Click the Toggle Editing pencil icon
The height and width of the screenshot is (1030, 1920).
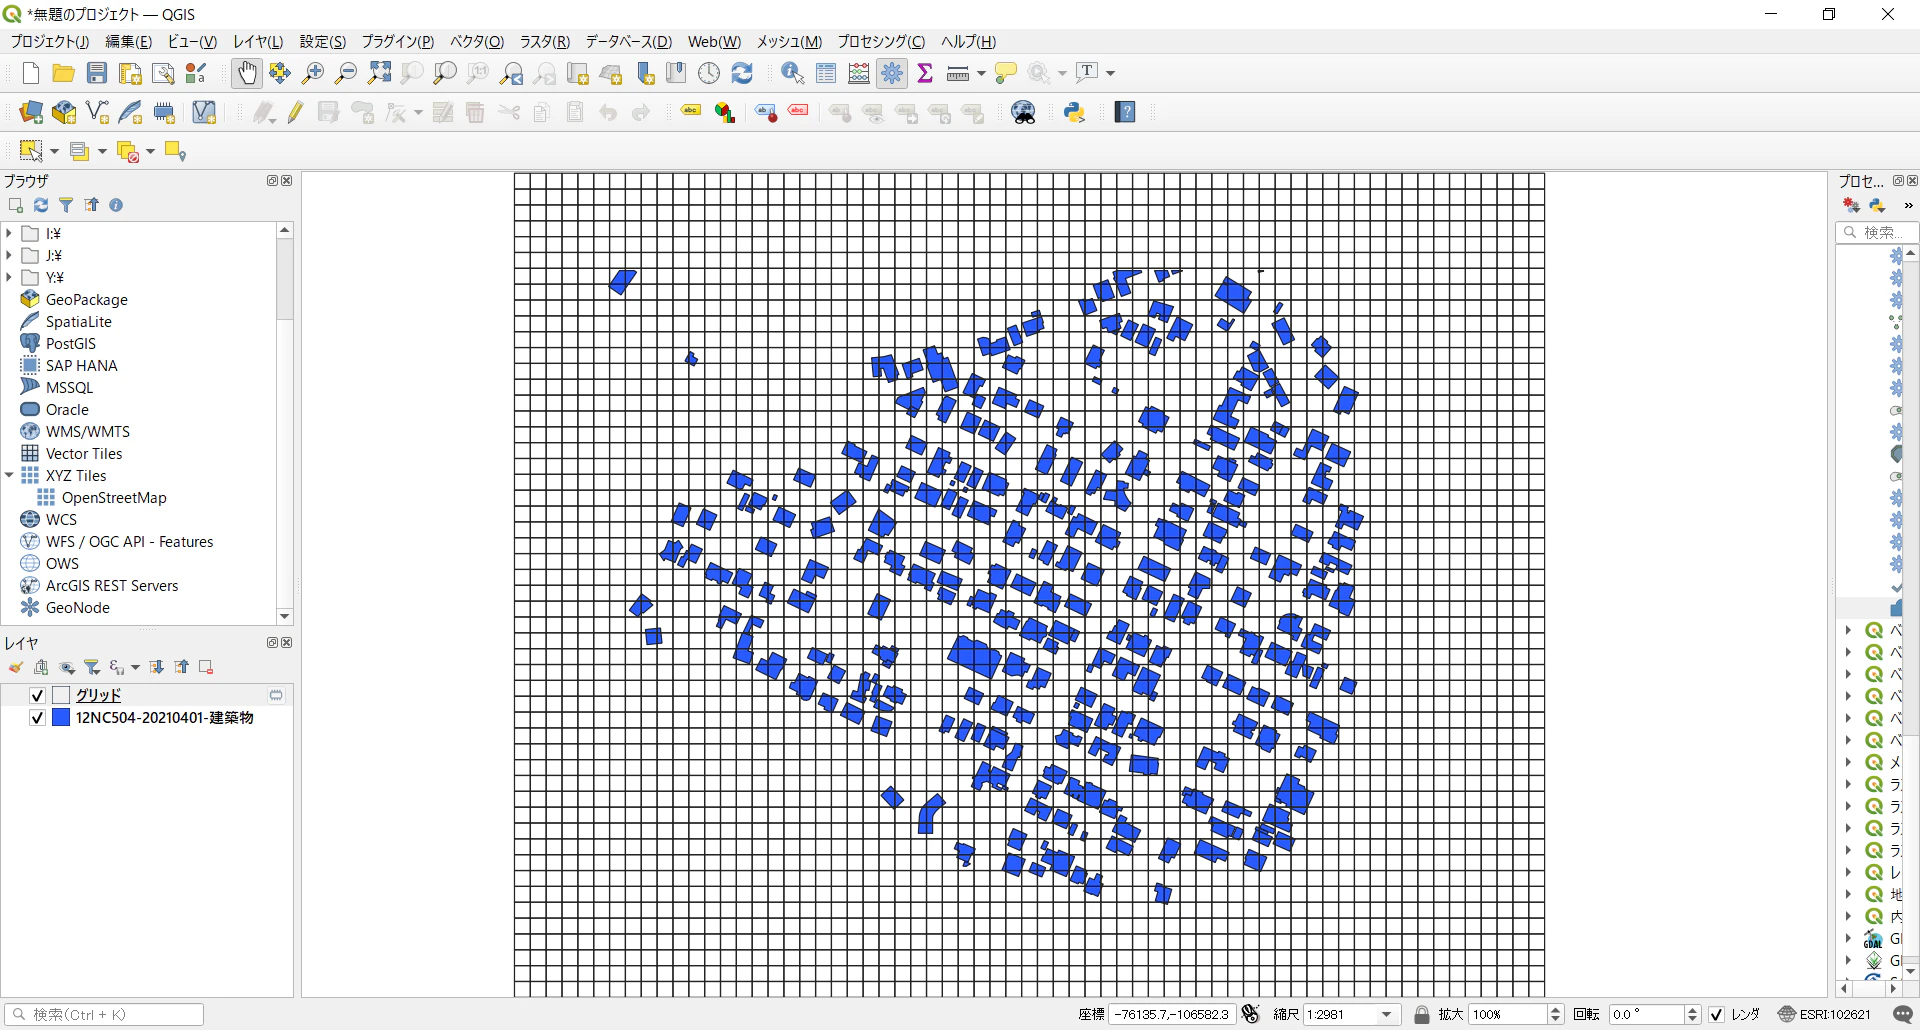pyautogui.click(x=295, y=112)
